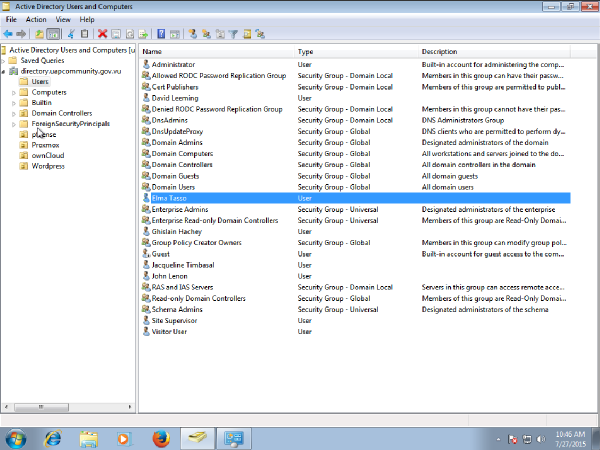Open Windows Explorer from taskbar
Viewport: 600px width, 450px height.
point(88,439)
